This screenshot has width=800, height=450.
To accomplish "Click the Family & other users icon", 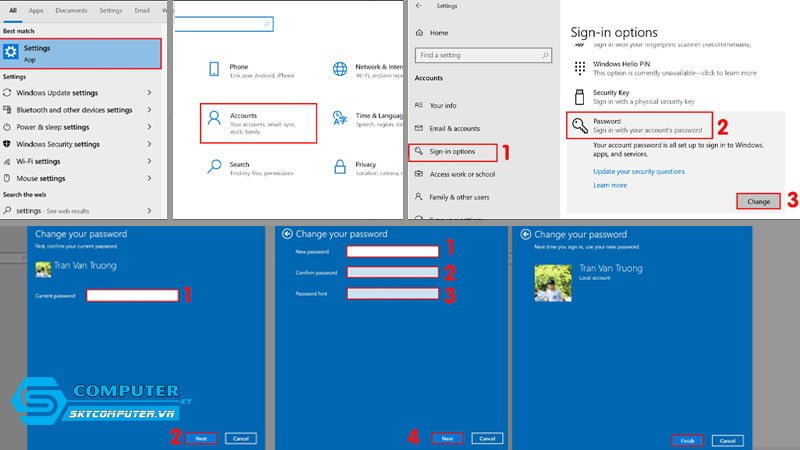I will [419, 196].
